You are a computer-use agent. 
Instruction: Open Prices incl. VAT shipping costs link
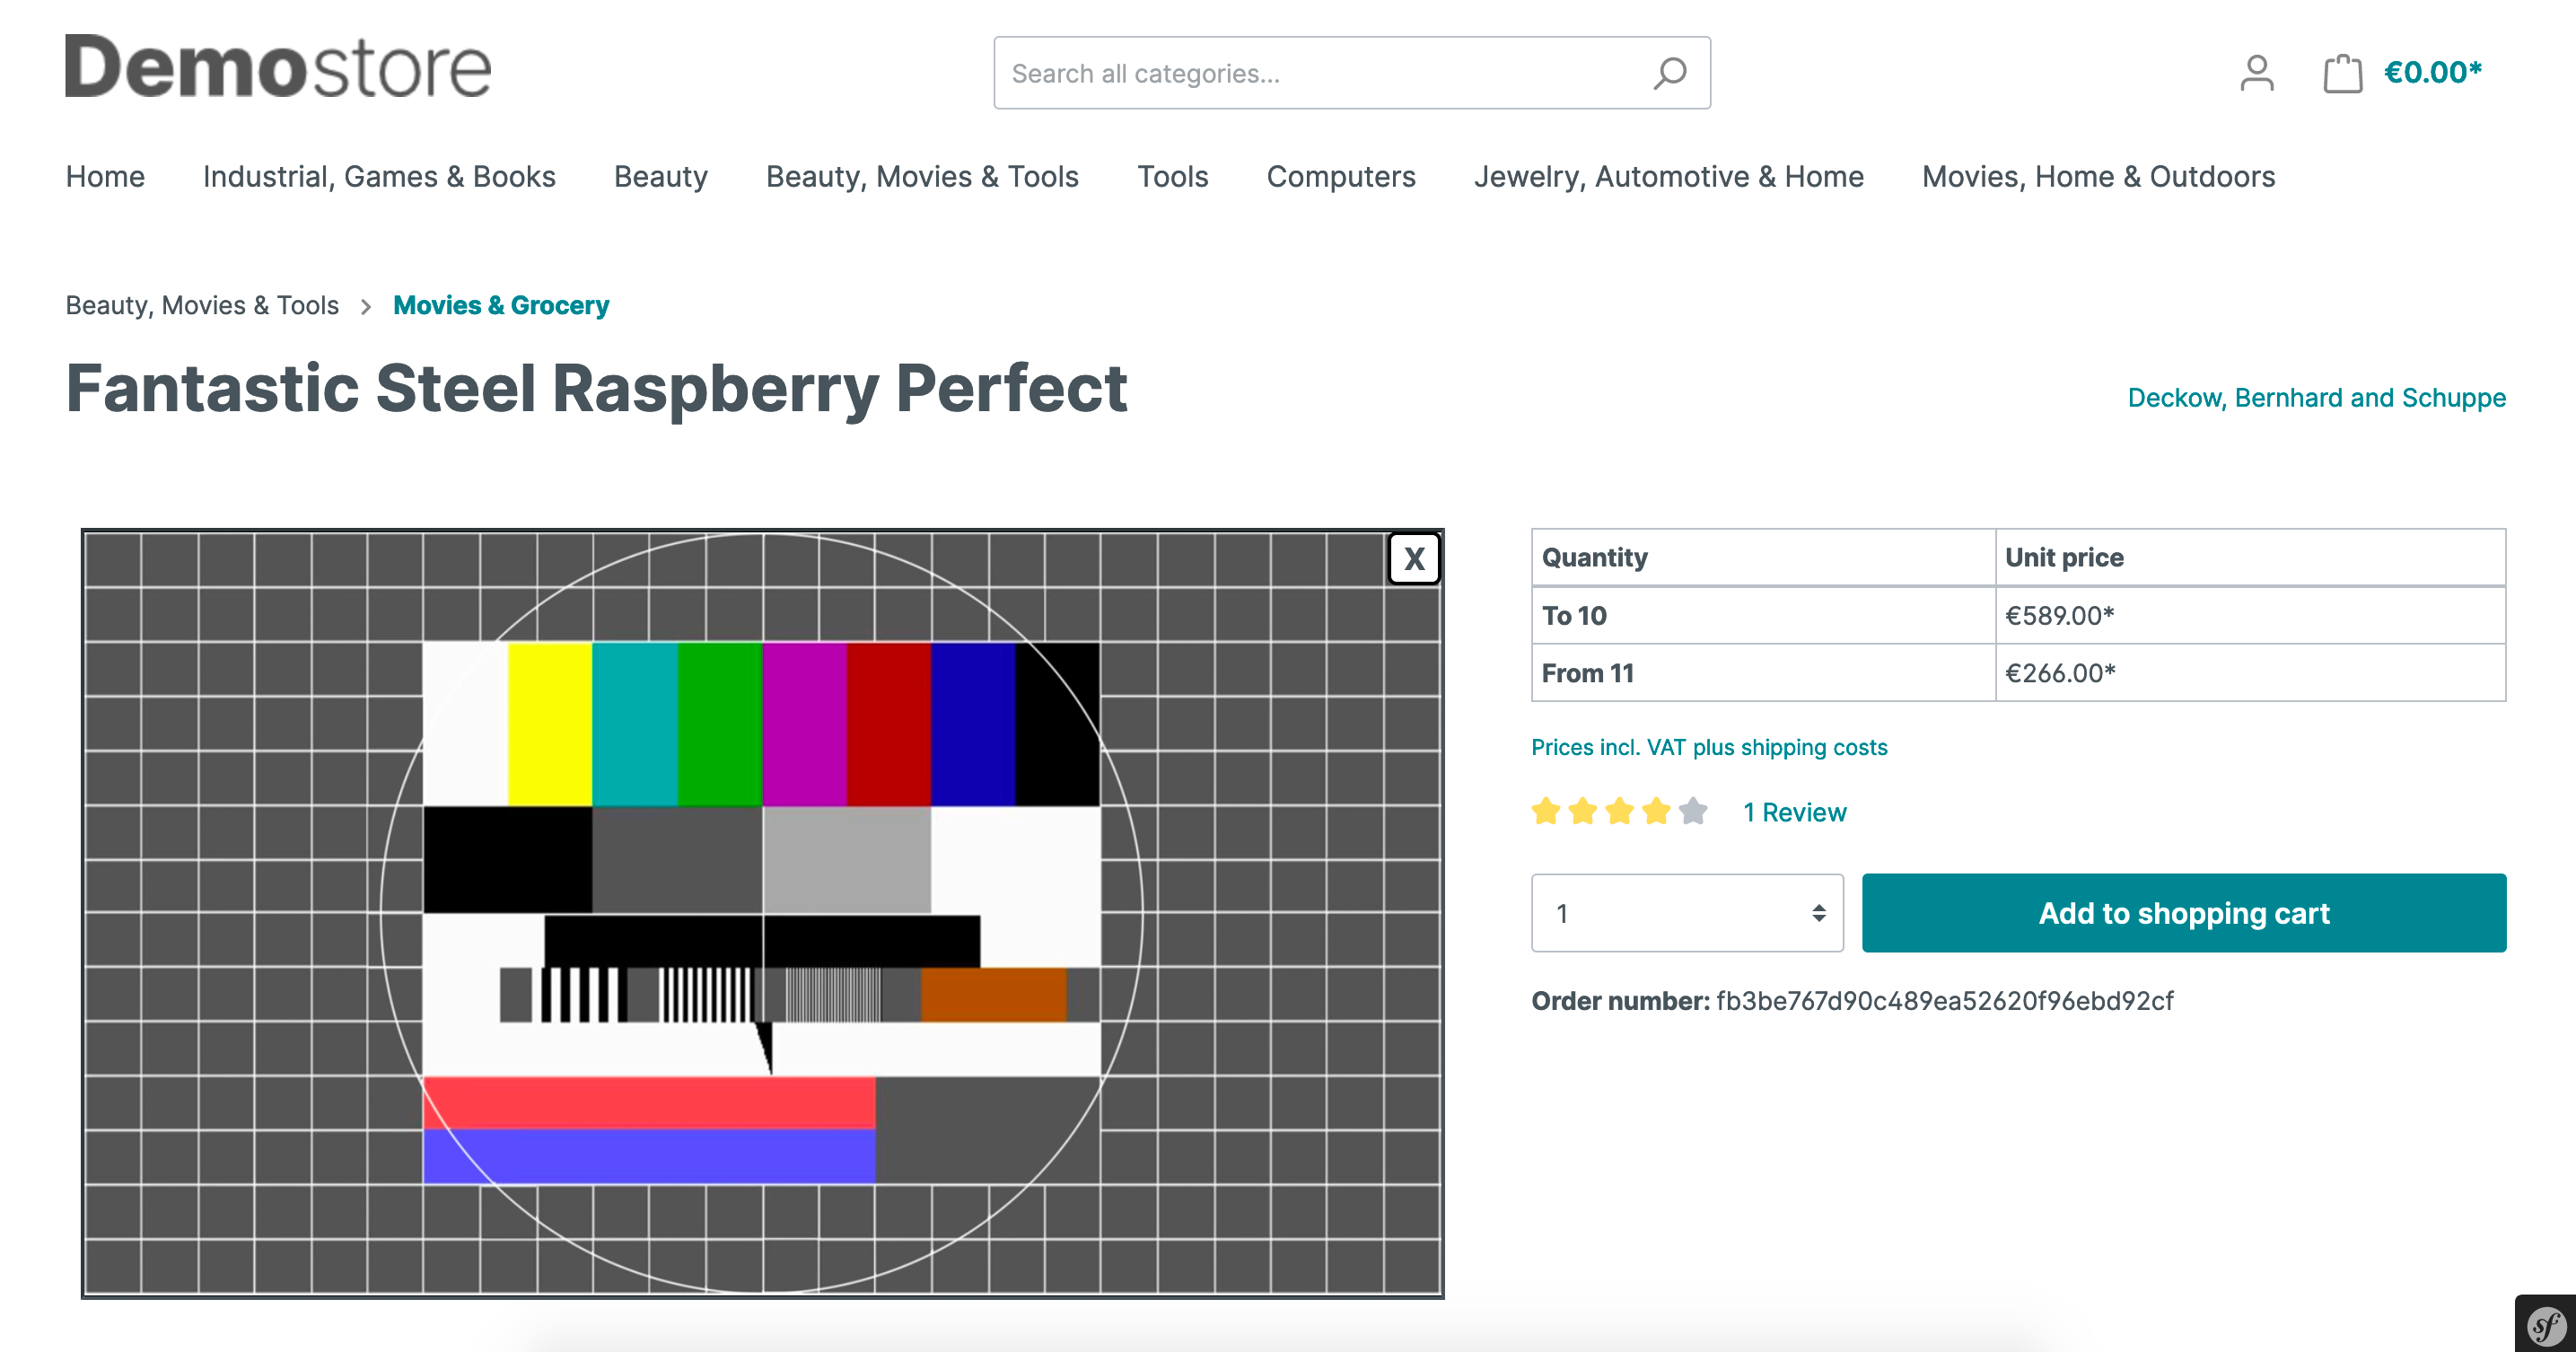(1709, 747)
